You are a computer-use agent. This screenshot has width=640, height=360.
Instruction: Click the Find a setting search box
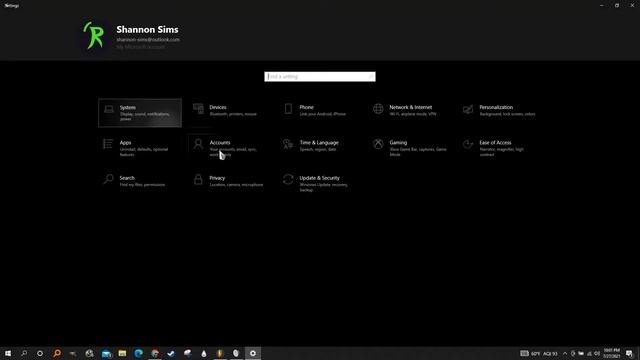(x=320, y=76)
